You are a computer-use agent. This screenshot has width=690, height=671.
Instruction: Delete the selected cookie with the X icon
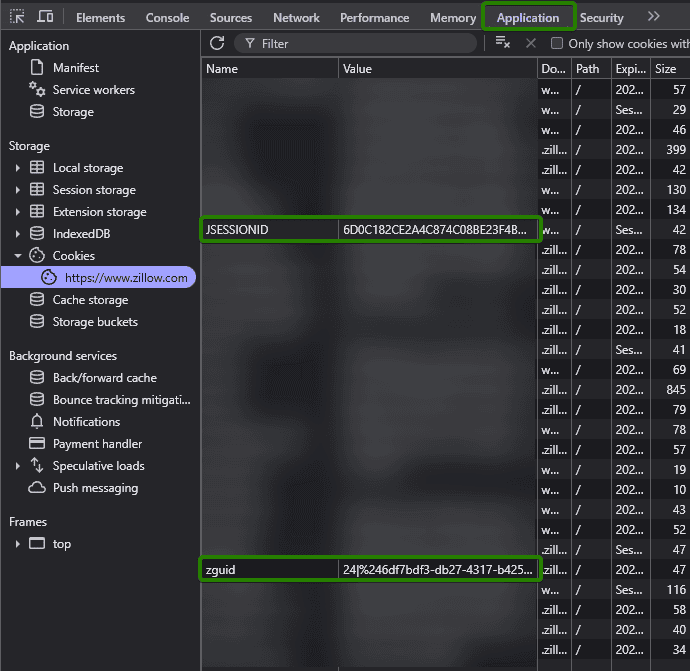(x=531, y=43)
